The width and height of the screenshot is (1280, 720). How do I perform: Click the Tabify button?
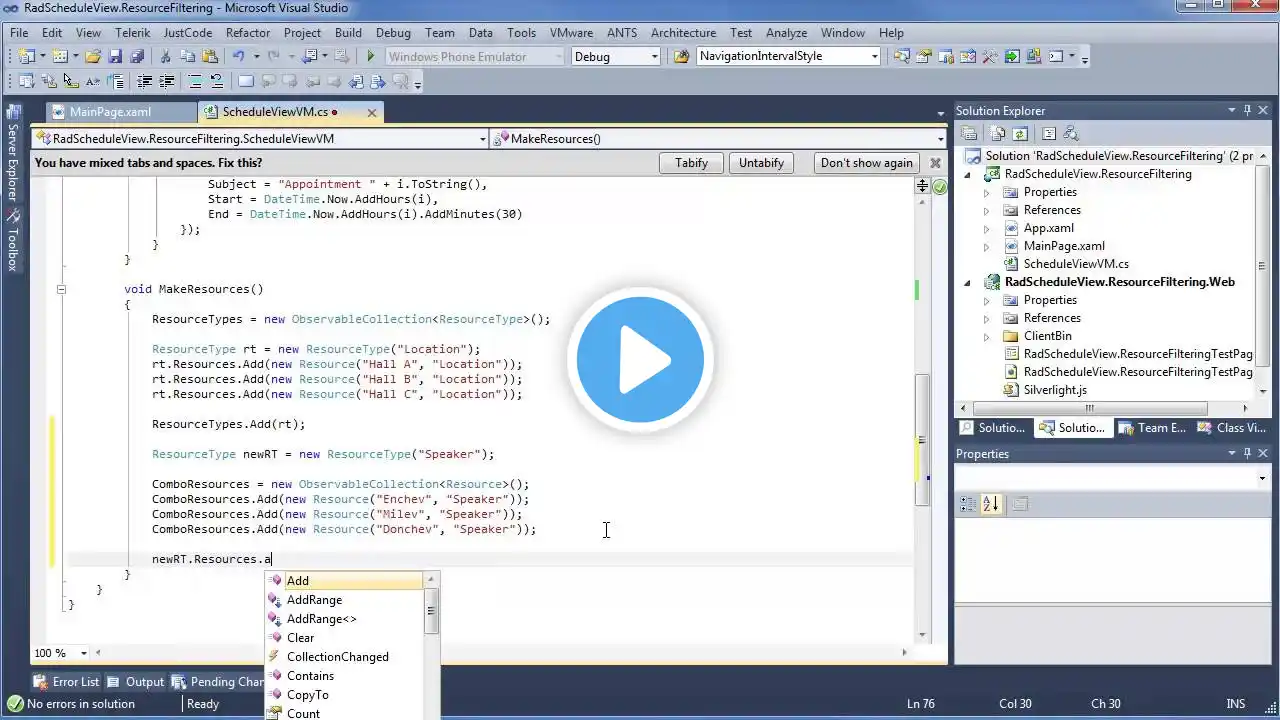[x=691, y=163]
